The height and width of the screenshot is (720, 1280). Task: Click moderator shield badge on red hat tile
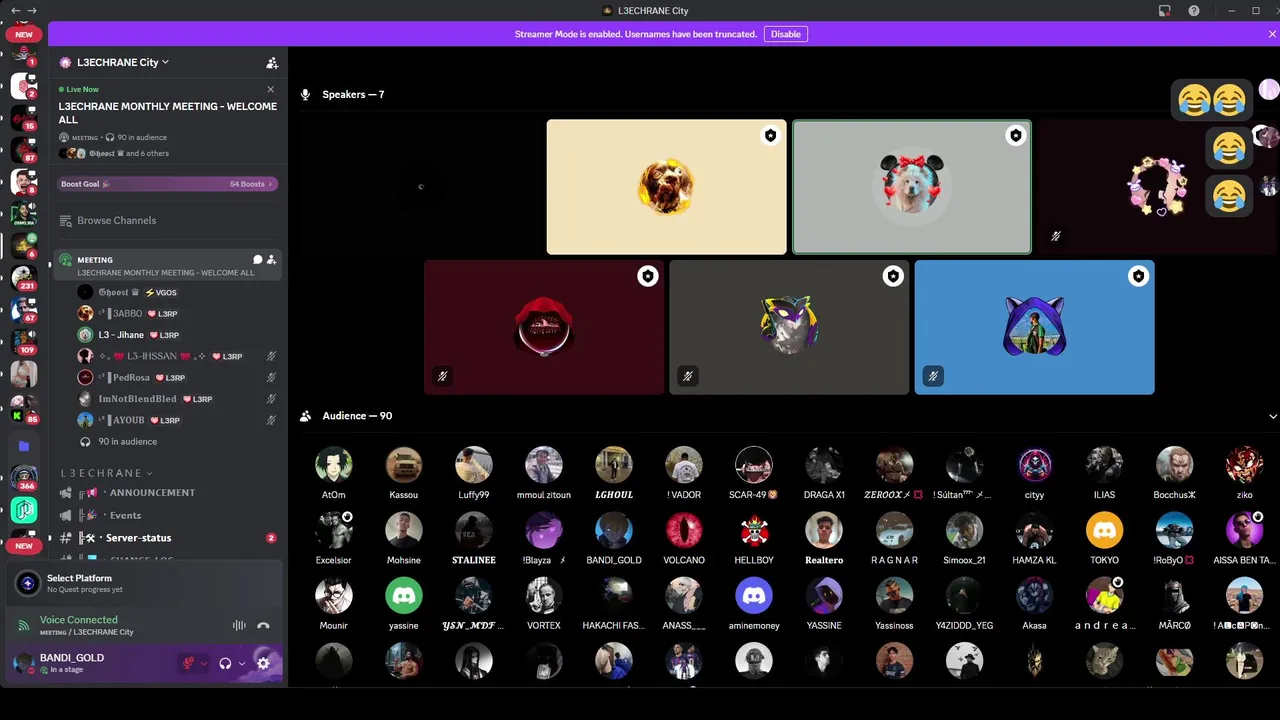tap(648, 276)
